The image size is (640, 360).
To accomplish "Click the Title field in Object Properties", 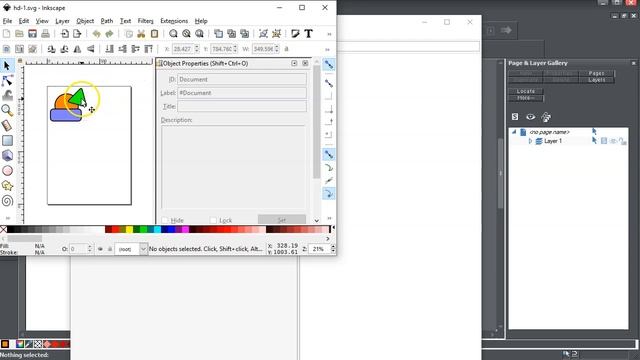I will (x=242, y=106).
